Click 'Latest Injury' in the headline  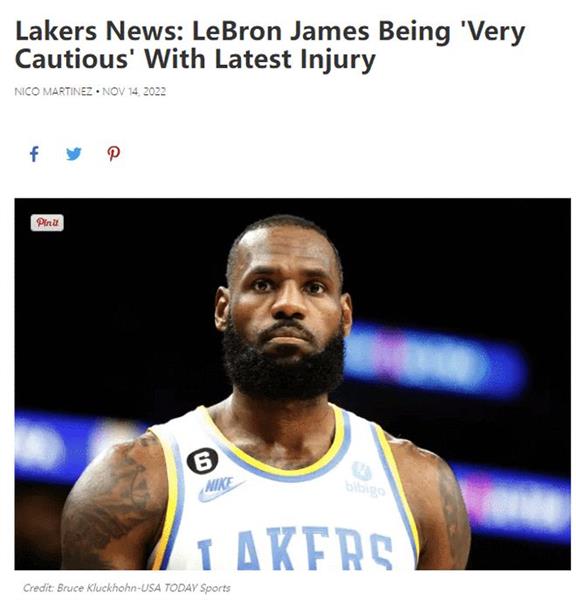click(295, 60)
